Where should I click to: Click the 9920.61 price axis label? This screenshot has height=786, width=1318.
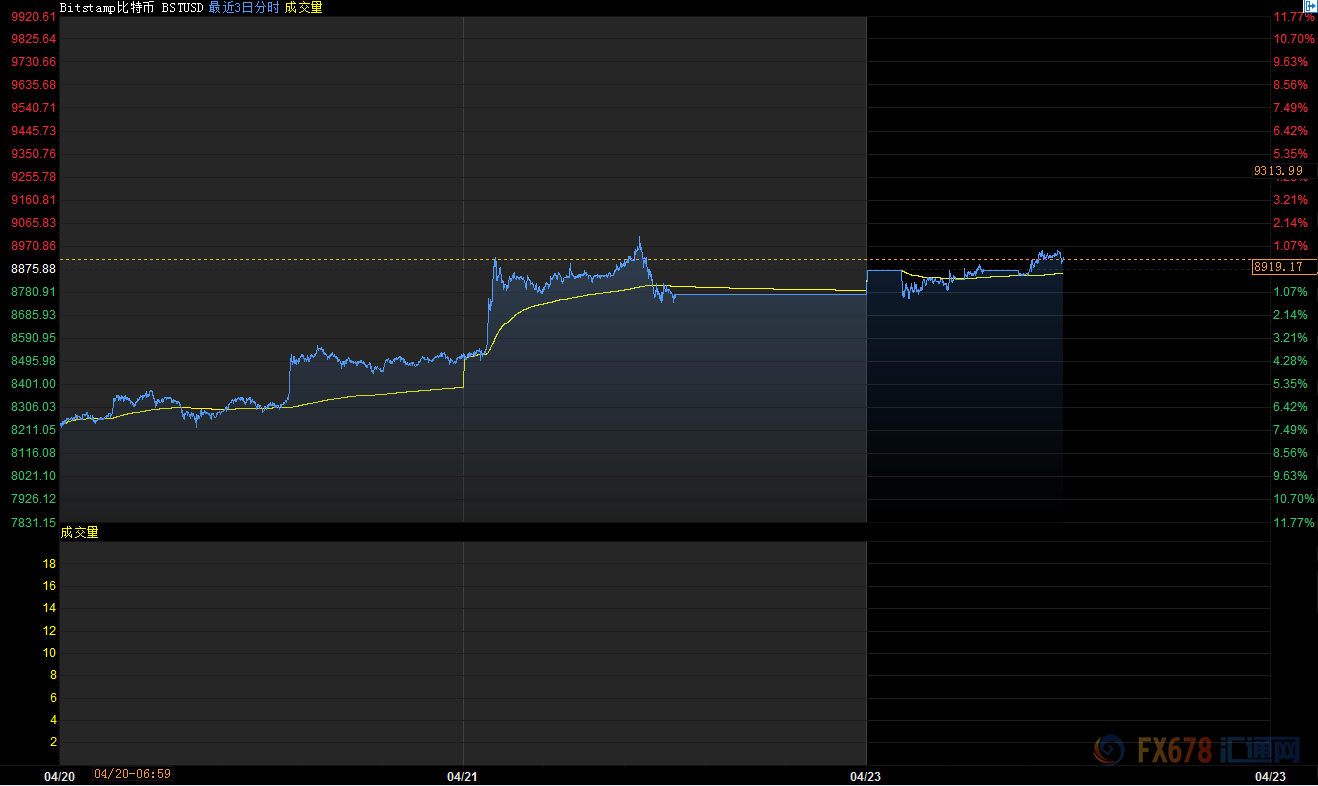(33, 16)
